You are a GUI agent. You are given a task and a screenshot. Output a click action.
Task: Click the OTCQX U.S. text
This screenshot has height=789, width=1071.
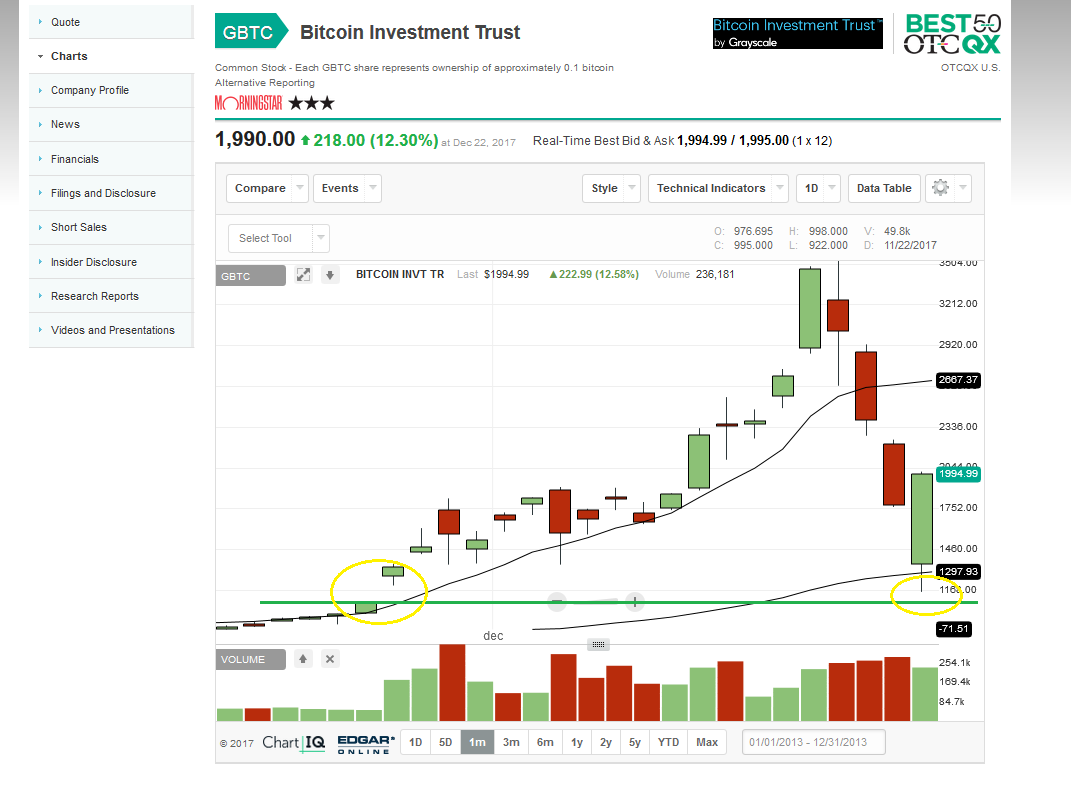970,68
